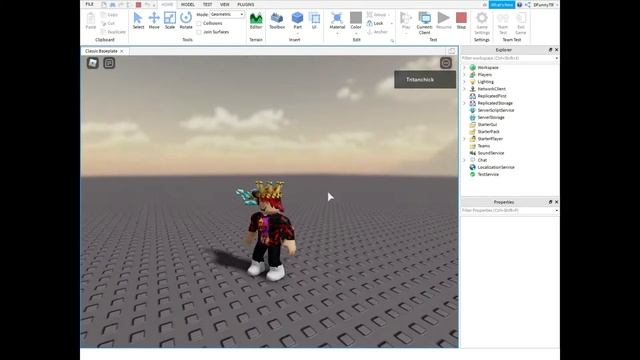Screen dimensions: 640x360
Task: Click the Resume playback button
Action: tap(444, 20)
